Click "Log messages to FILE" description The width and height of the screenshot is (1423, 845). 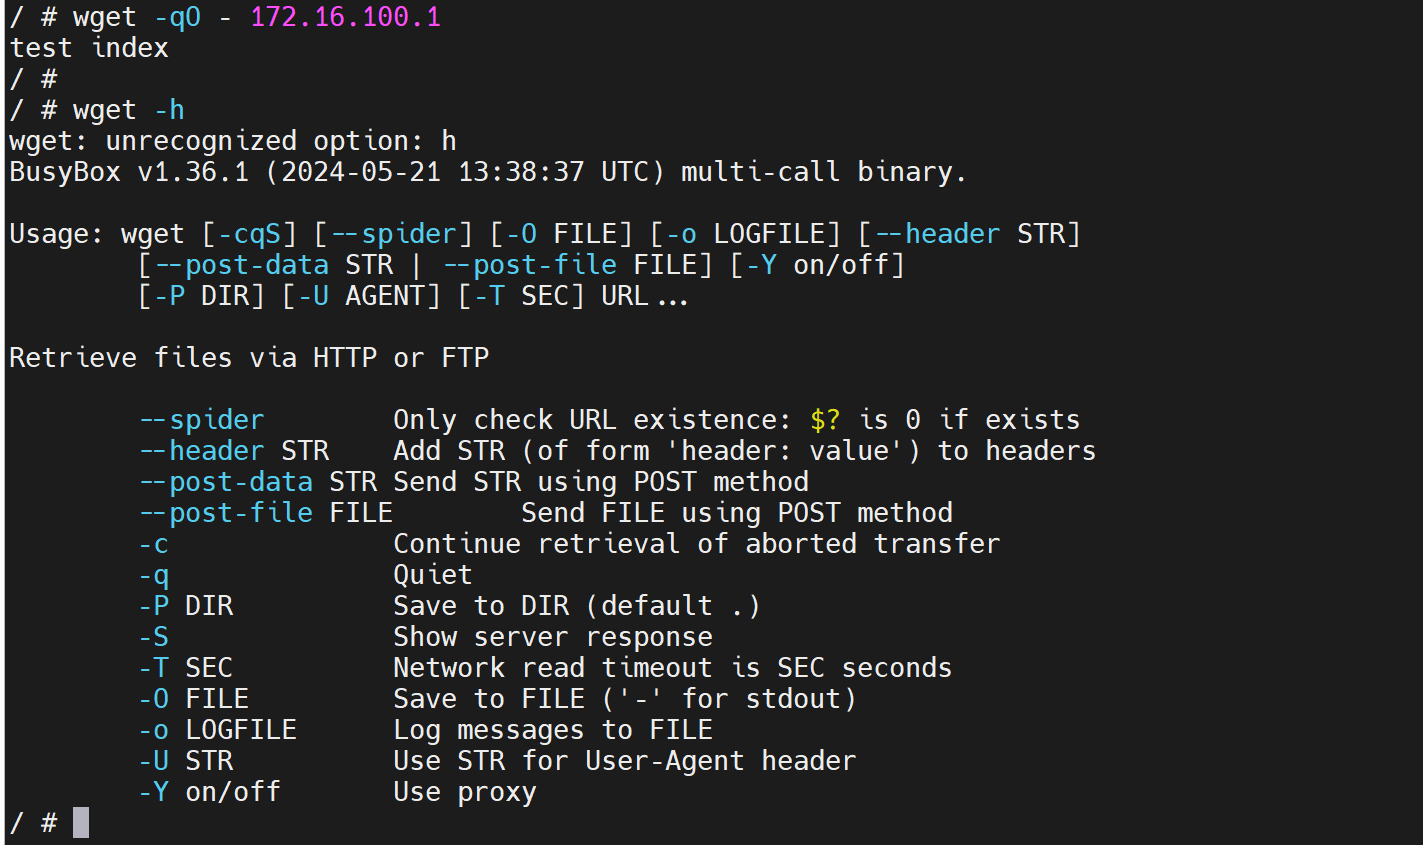pos(553,730)
